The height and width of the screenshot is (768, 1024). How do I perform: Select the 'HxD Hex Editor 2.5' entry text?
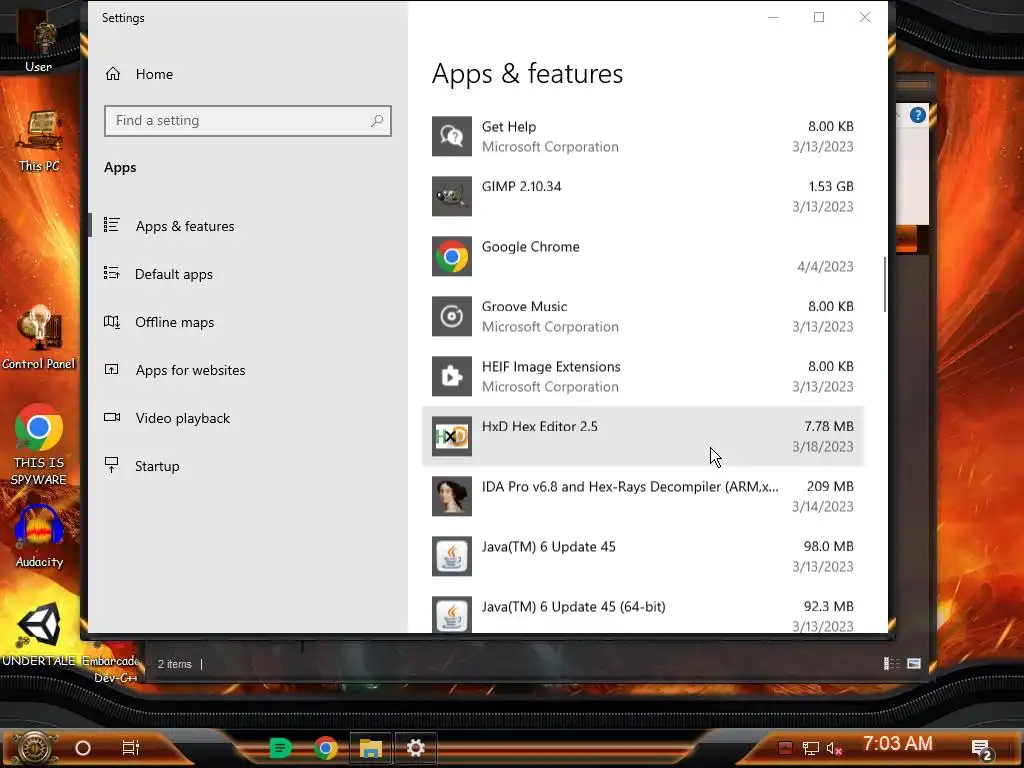[x=539, y=426]
